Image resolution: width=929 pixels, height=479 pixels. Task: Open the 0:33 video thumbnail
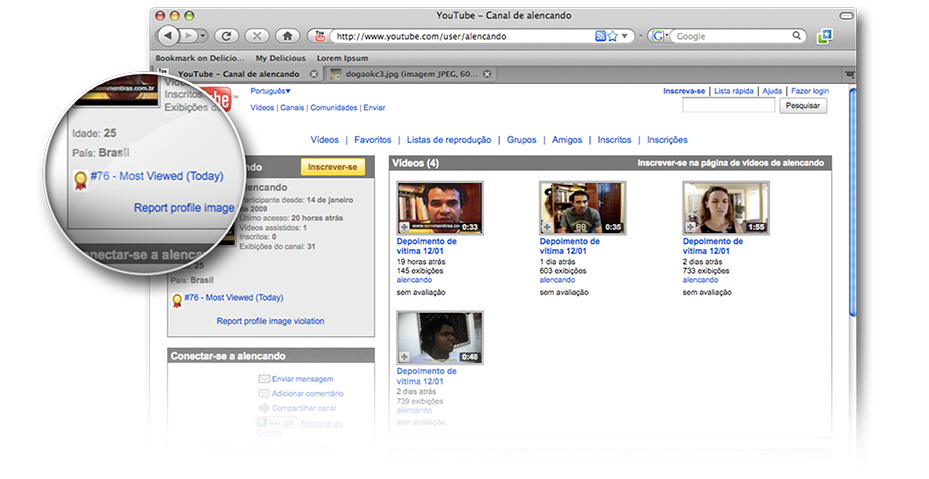pos(440,208)
